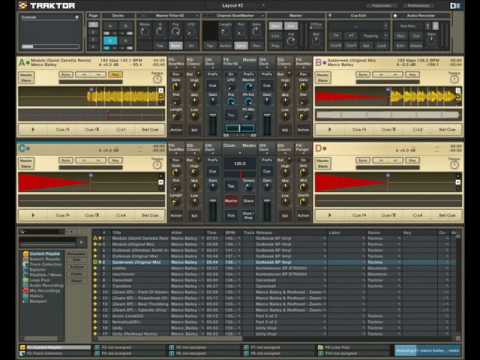Select the highlighted deck C button in the Decks panel
The height and width of the screenshot is (360, 480).
coord(110,41)
